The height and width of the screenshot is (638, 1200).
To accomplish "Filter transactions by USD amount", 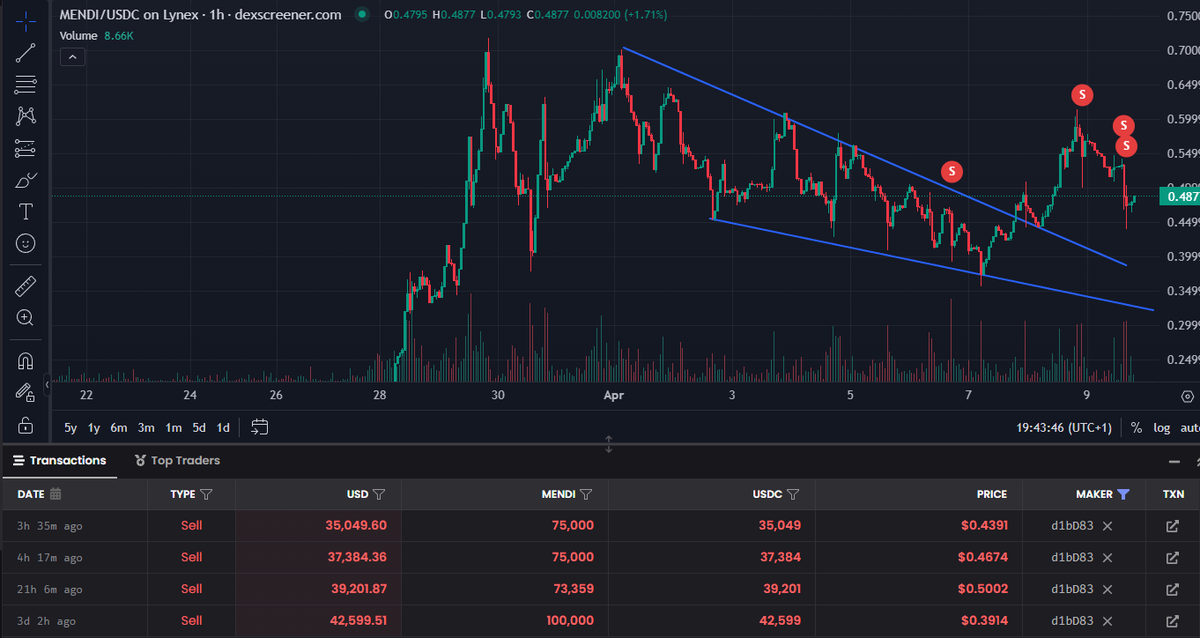I will pyautogui.click(x=379, y=494).
